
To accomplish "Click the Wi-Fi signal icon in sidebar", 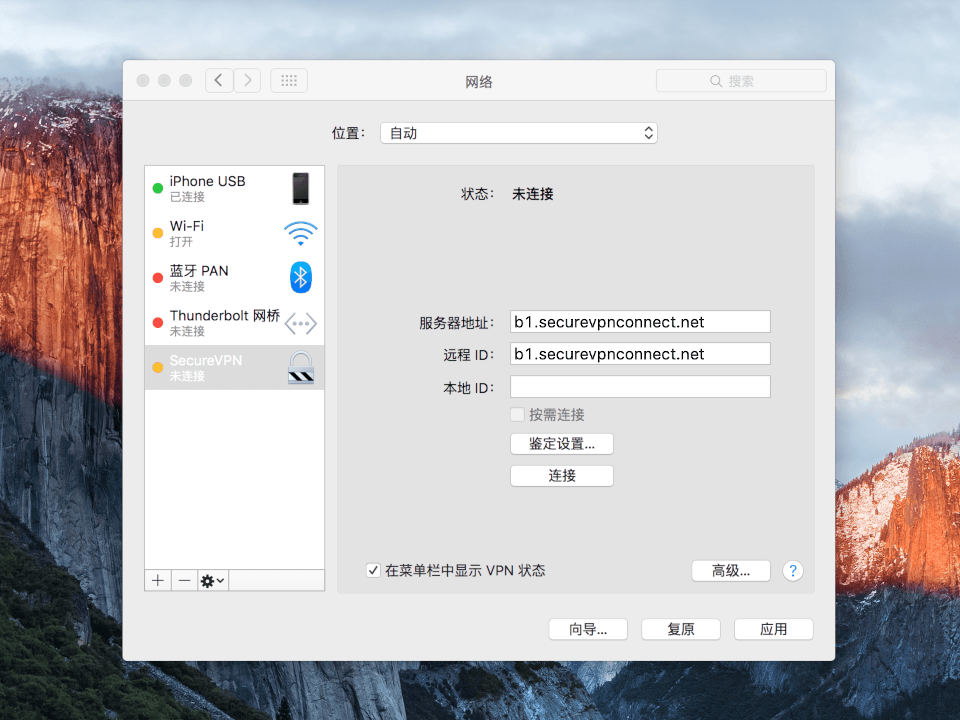I will [299, 233].
